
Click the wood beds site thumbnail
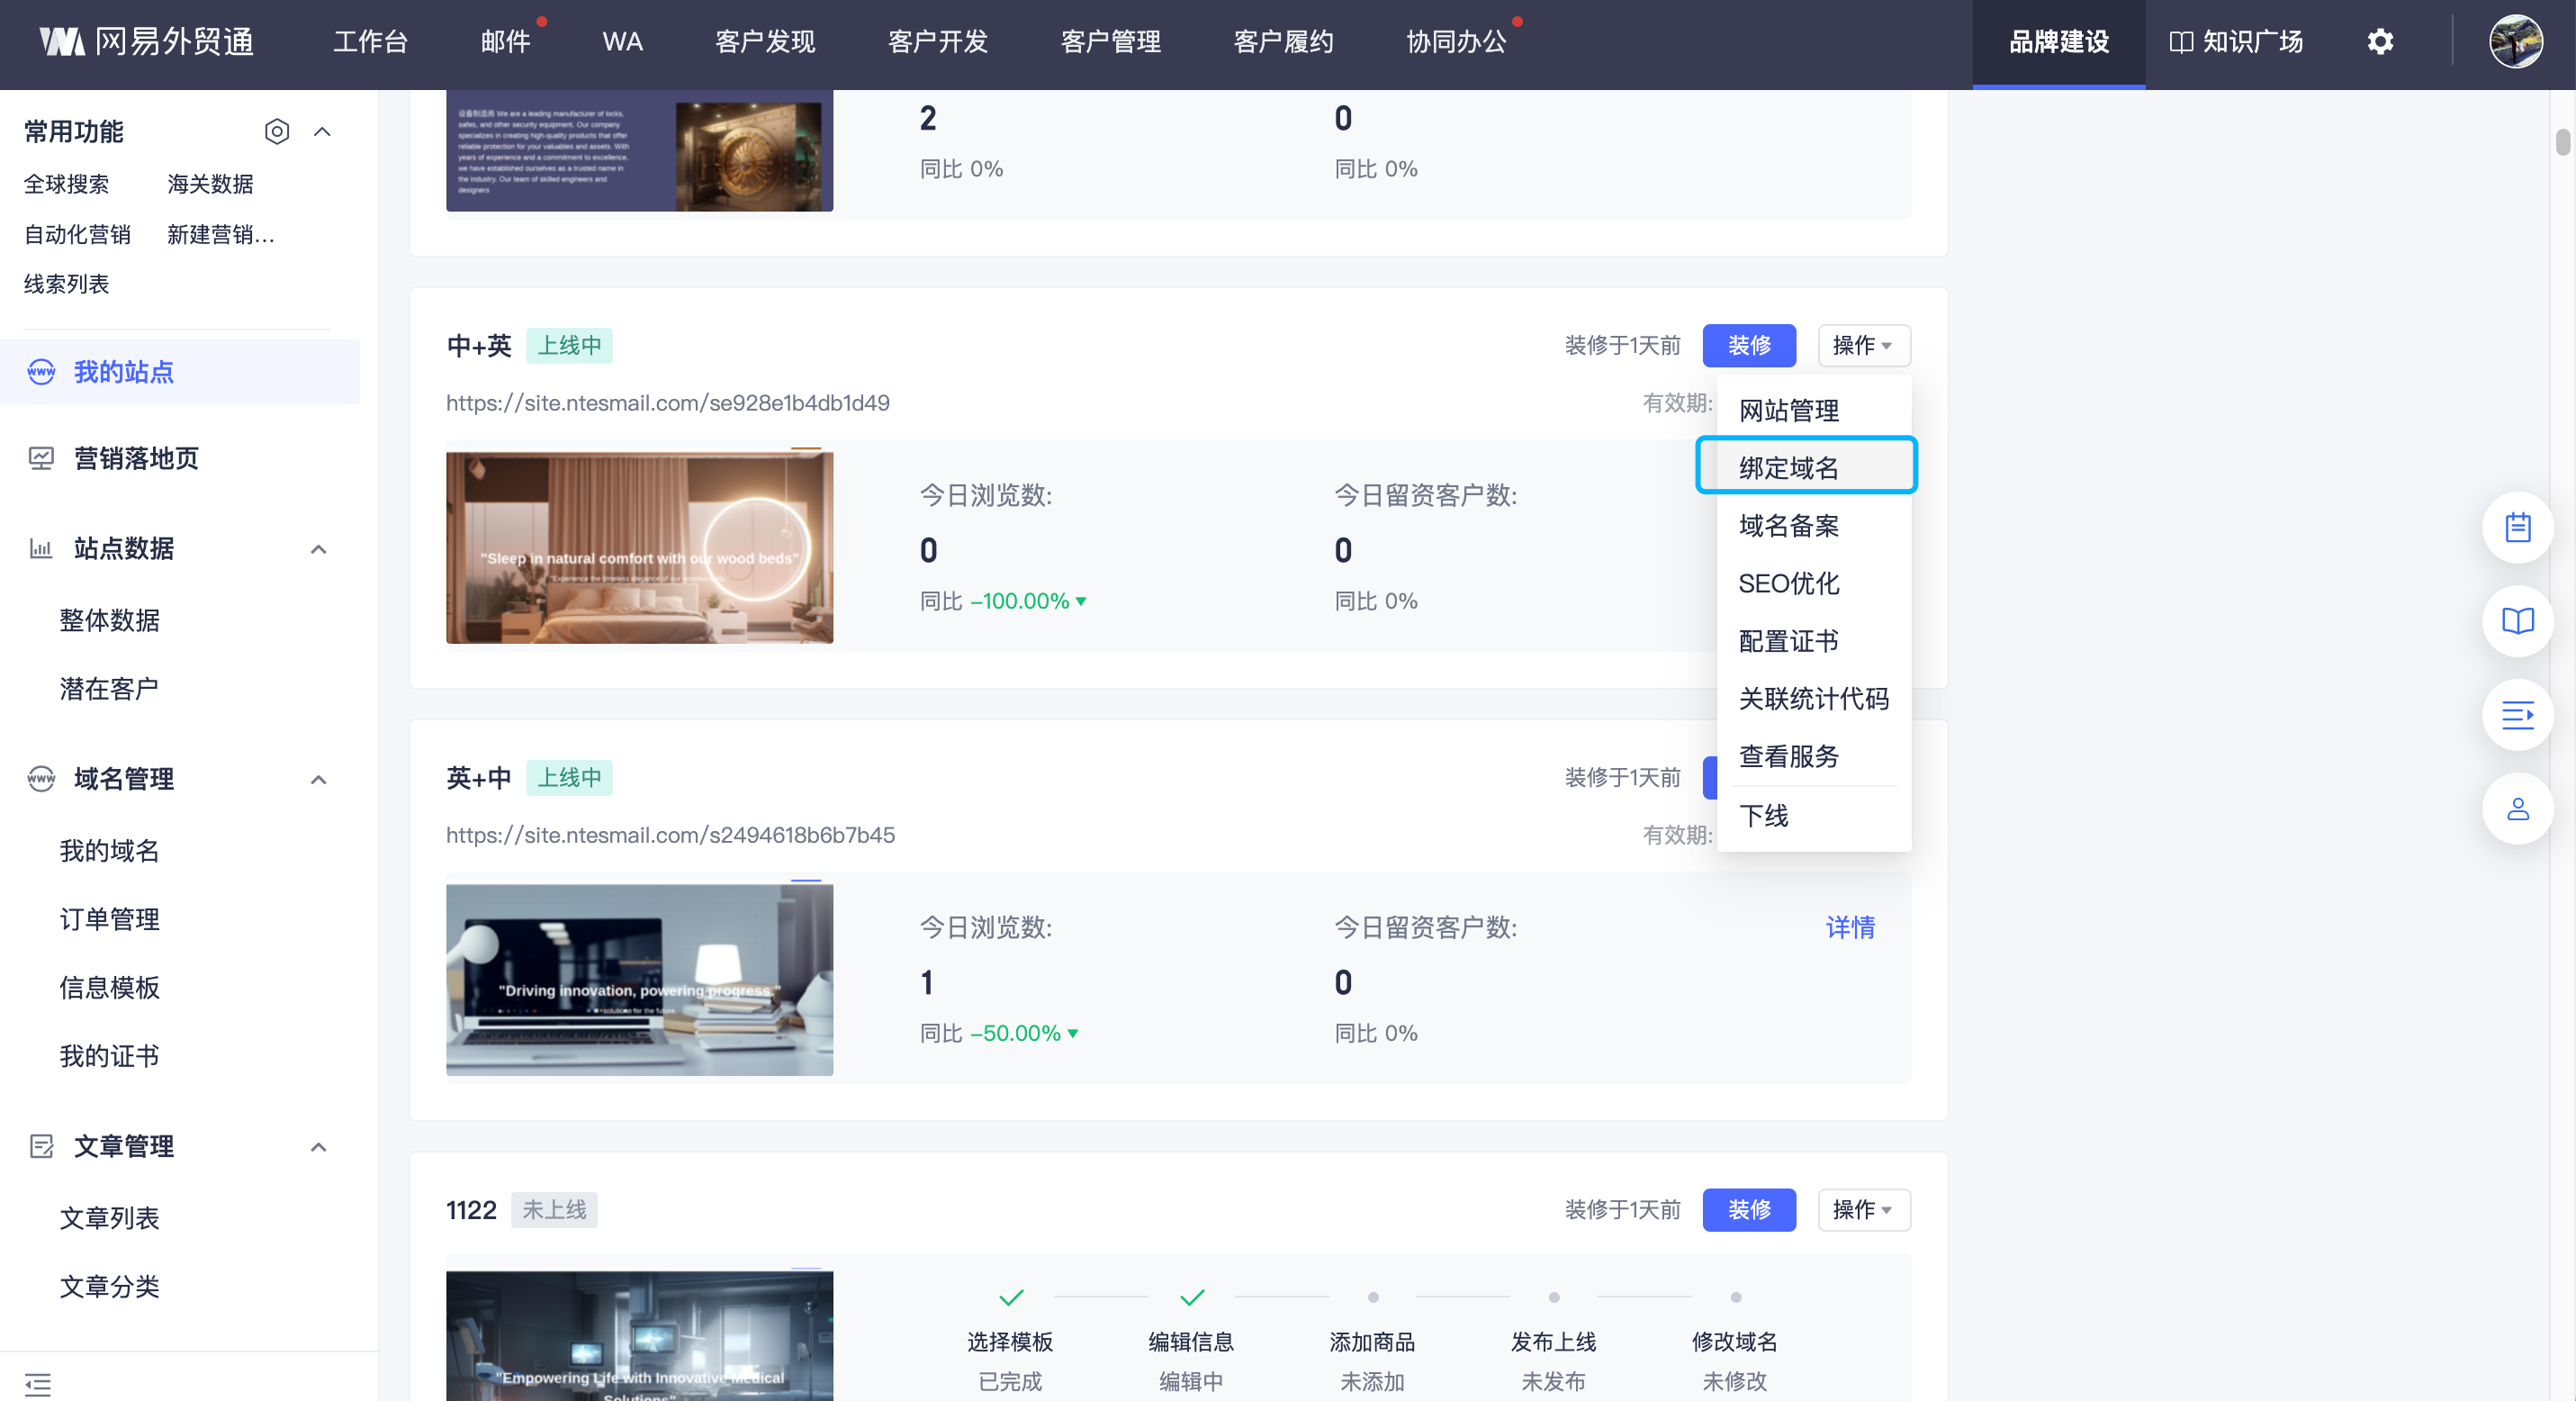639,547
